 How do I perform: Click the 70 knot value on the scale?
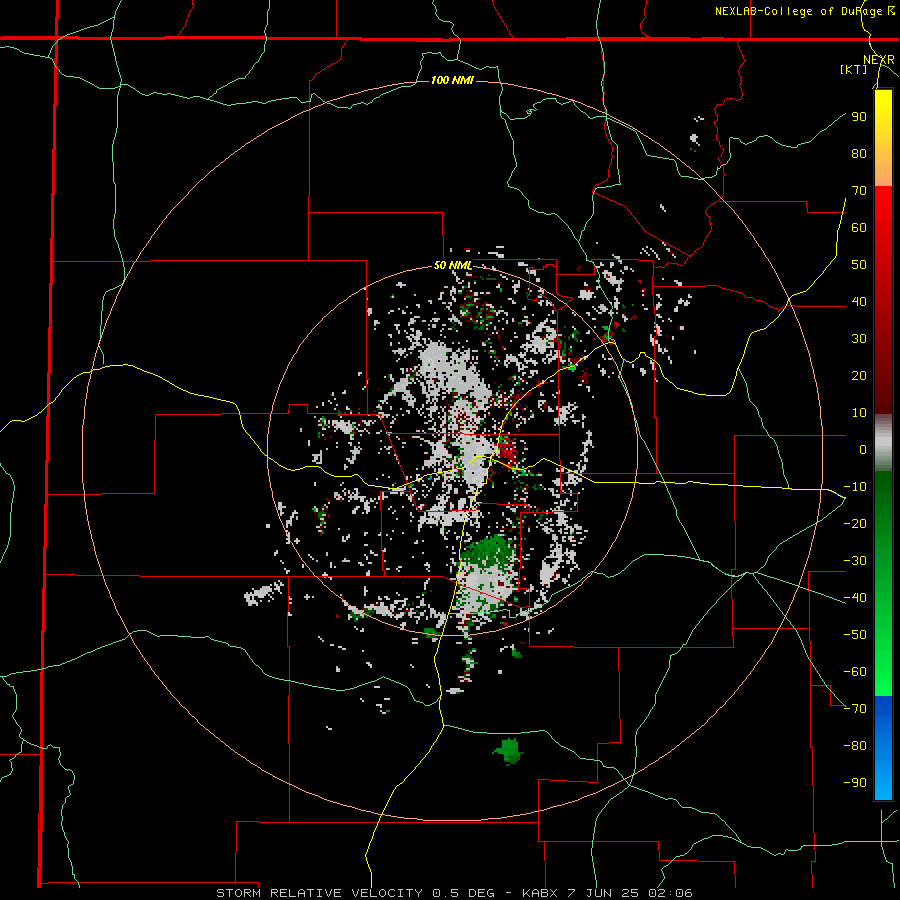(859, 191)
